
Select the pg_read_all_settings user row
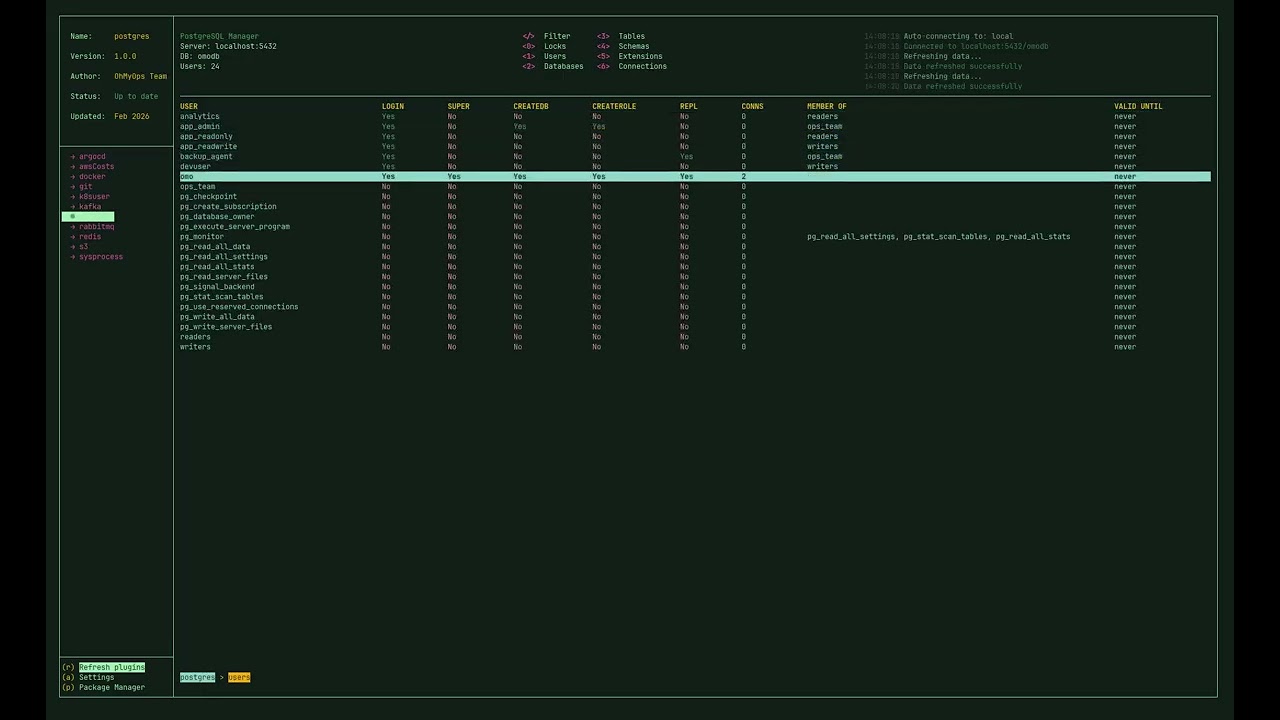click(695, 257)
